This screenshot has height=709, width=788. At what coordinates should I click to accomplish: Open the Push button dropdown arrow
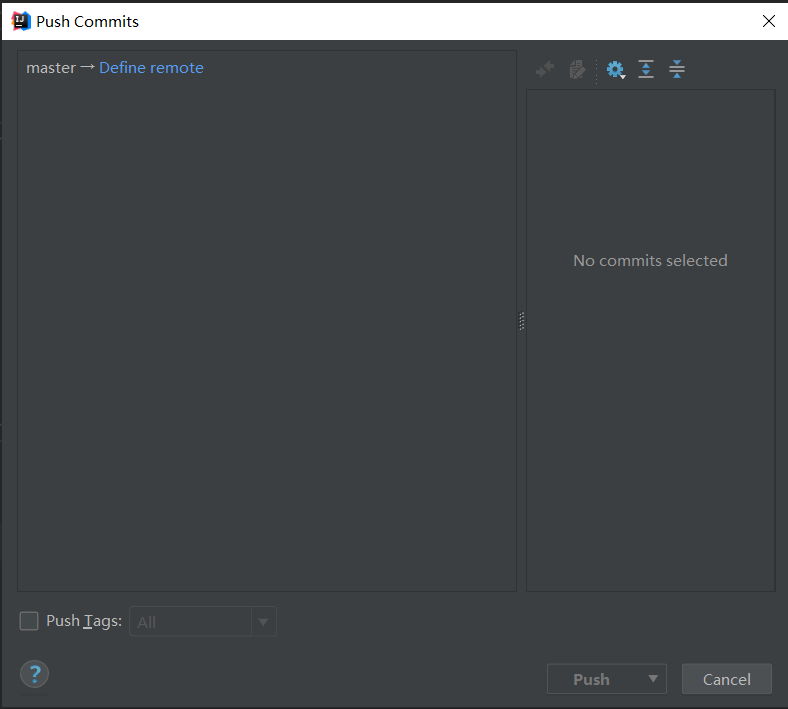pyautogui.click(x=653, y=679)
